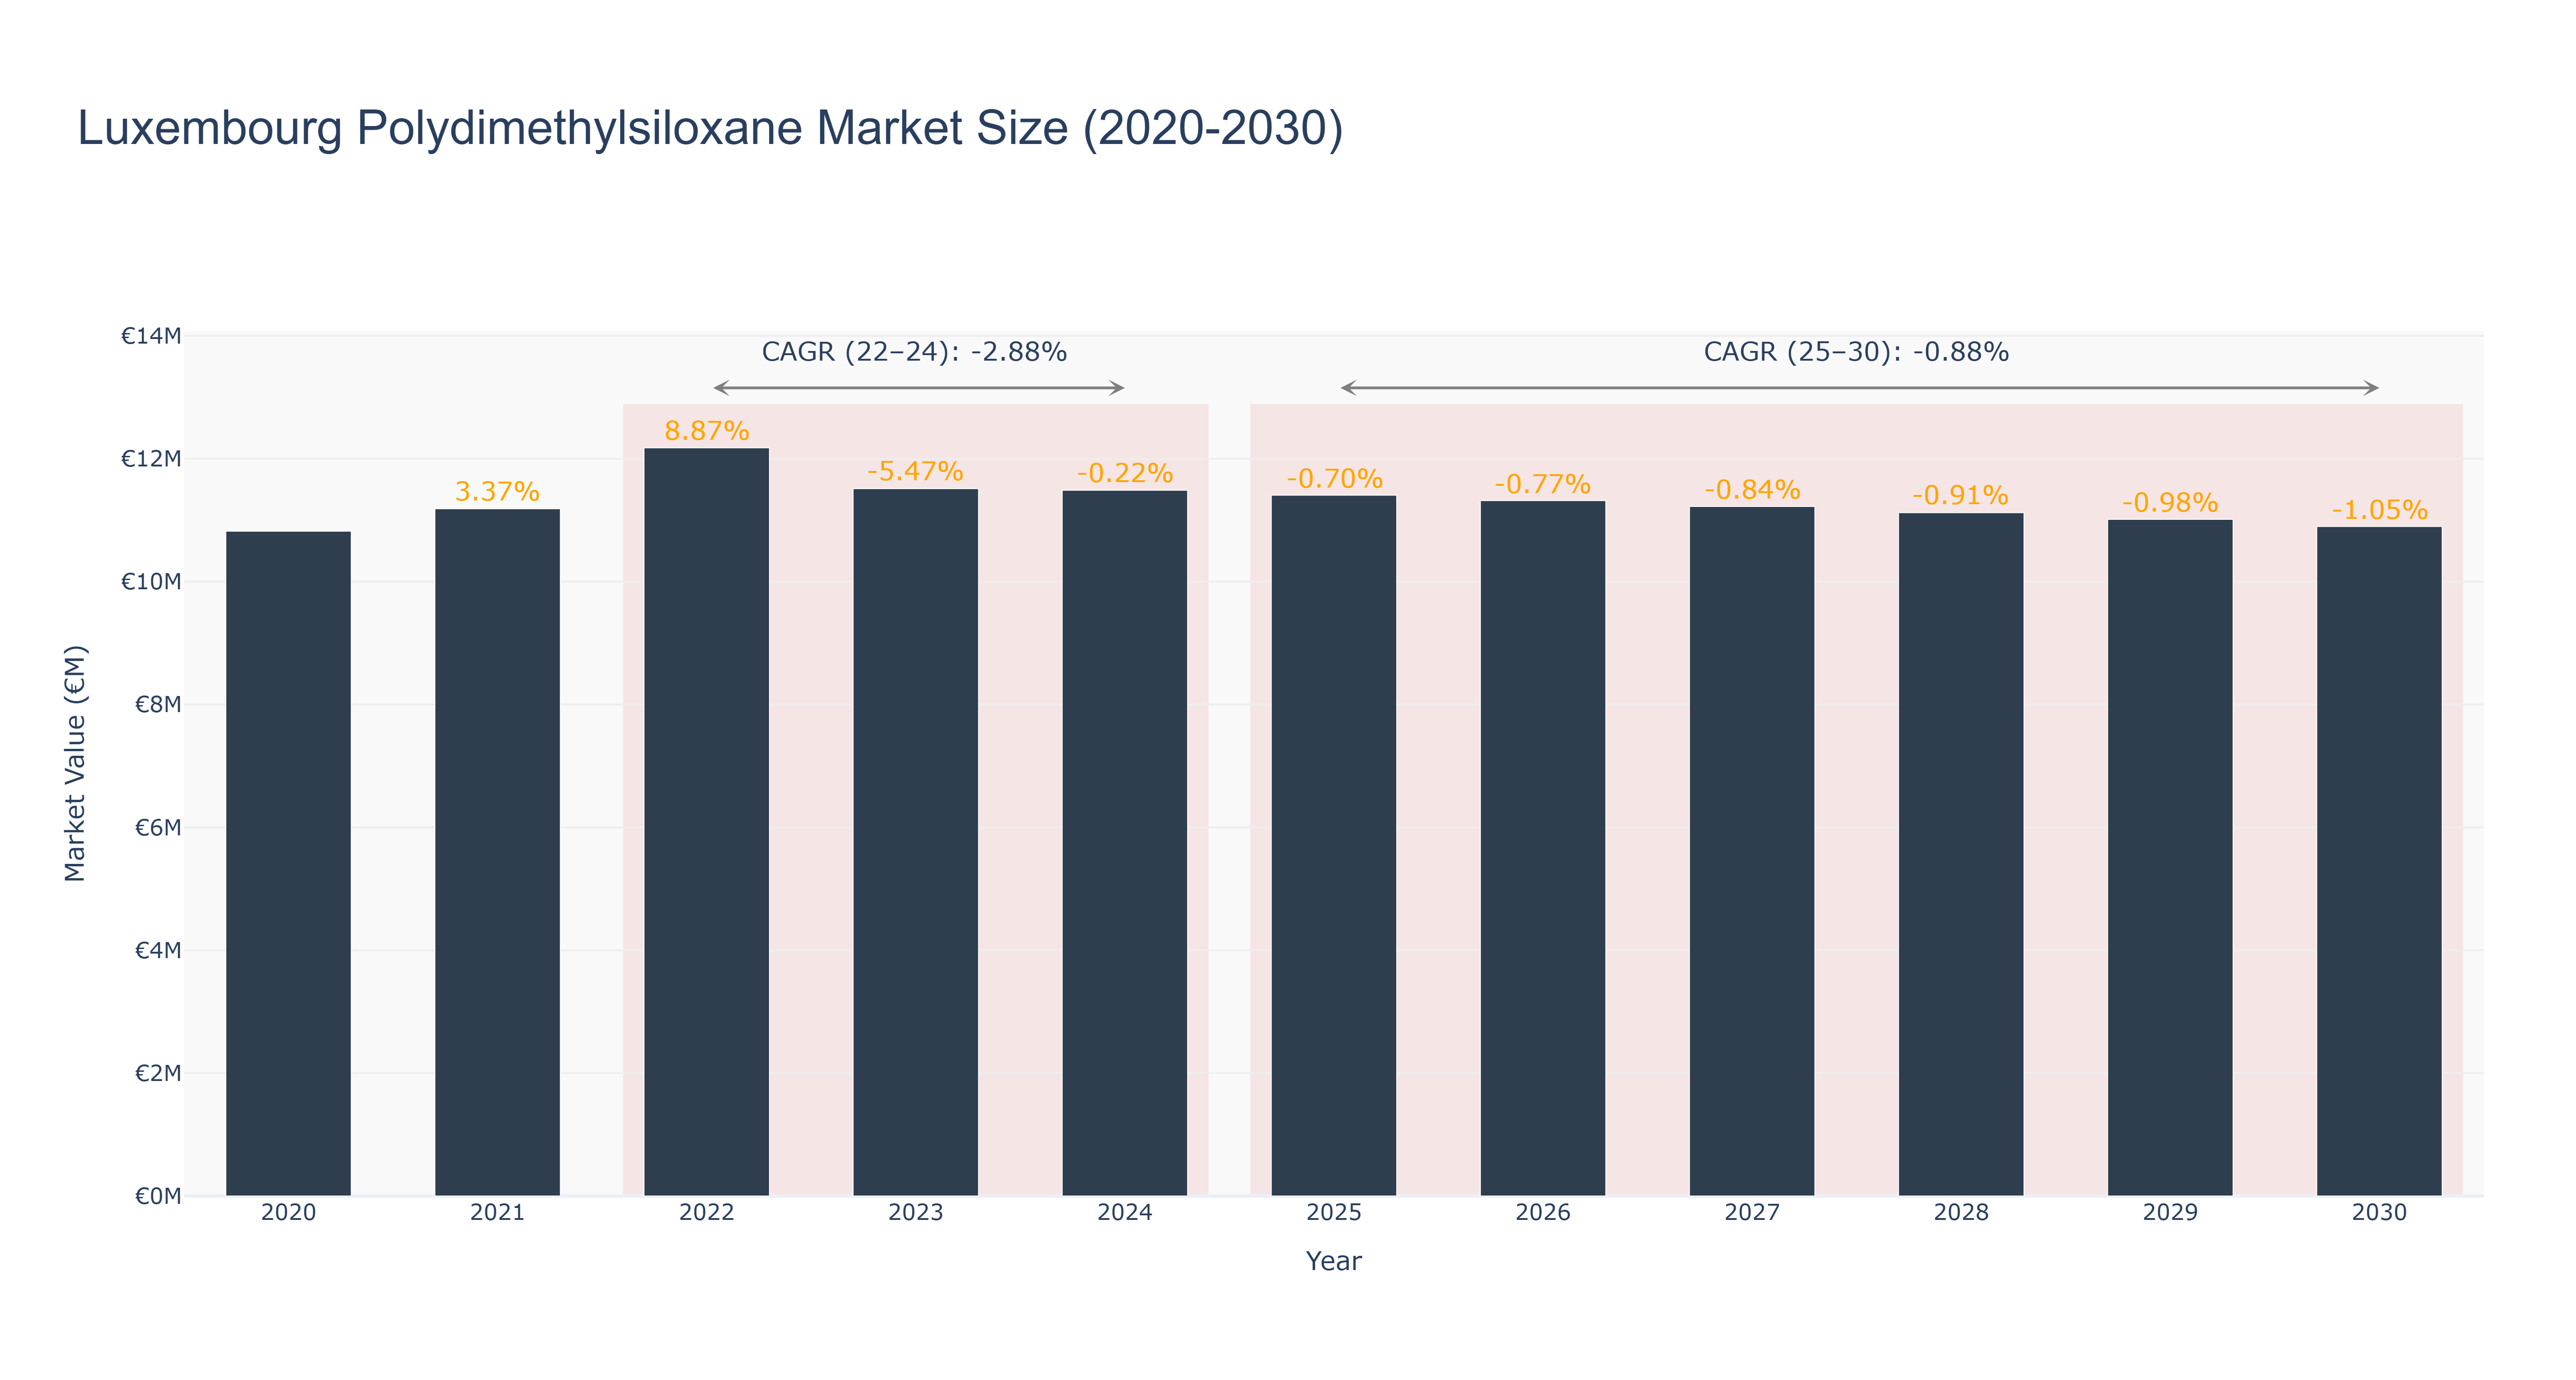Click the 2026 market value bar
The width and height of the screenshot is (2576, 1380).
[x=1542, y=848]
